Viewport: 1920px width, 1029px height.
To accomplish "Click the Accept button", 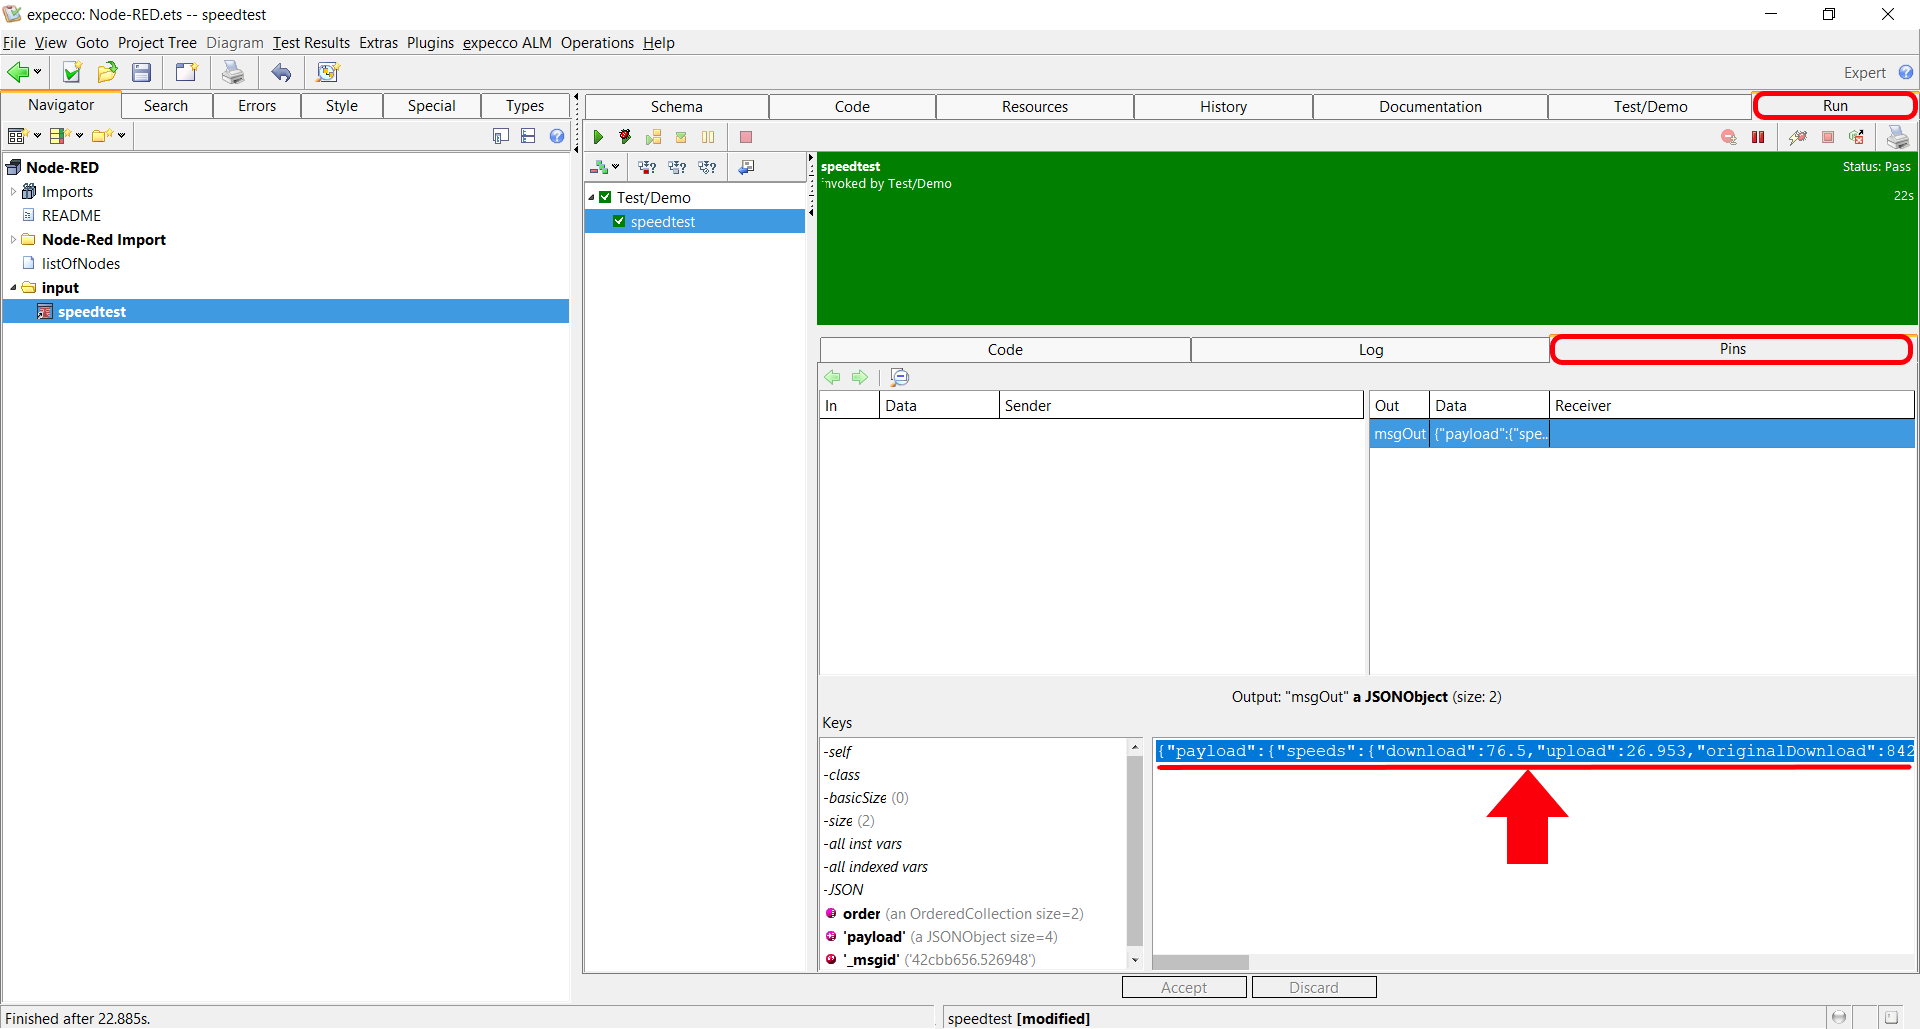I will tap(1184, 987).
